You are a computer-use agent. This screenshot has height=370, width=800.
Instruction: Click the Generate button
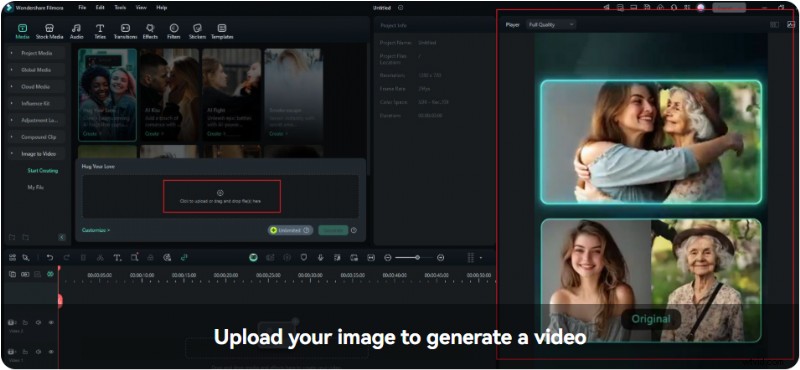click(x=333, y=230)
